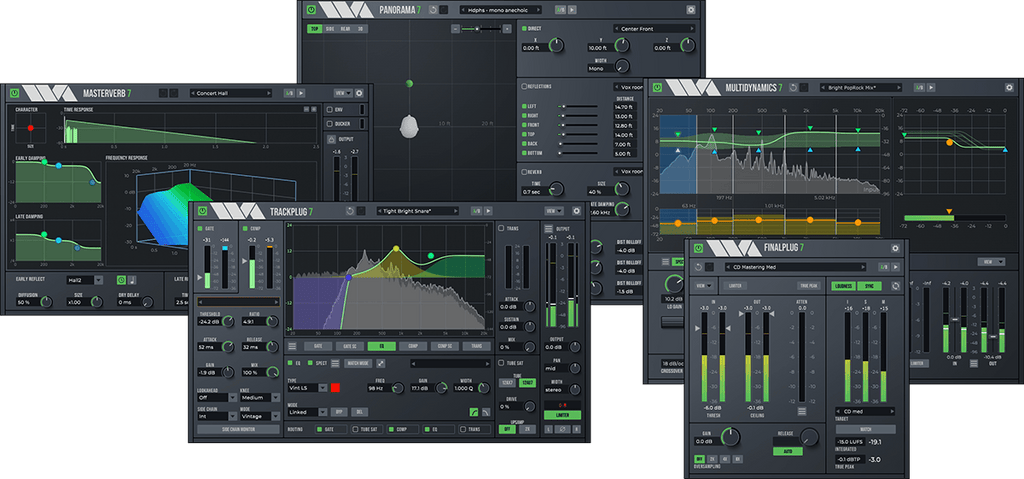Click the lock icon next to MasterVerb Output
This screenshot has width=1024, height=479.
pos(331,139)
